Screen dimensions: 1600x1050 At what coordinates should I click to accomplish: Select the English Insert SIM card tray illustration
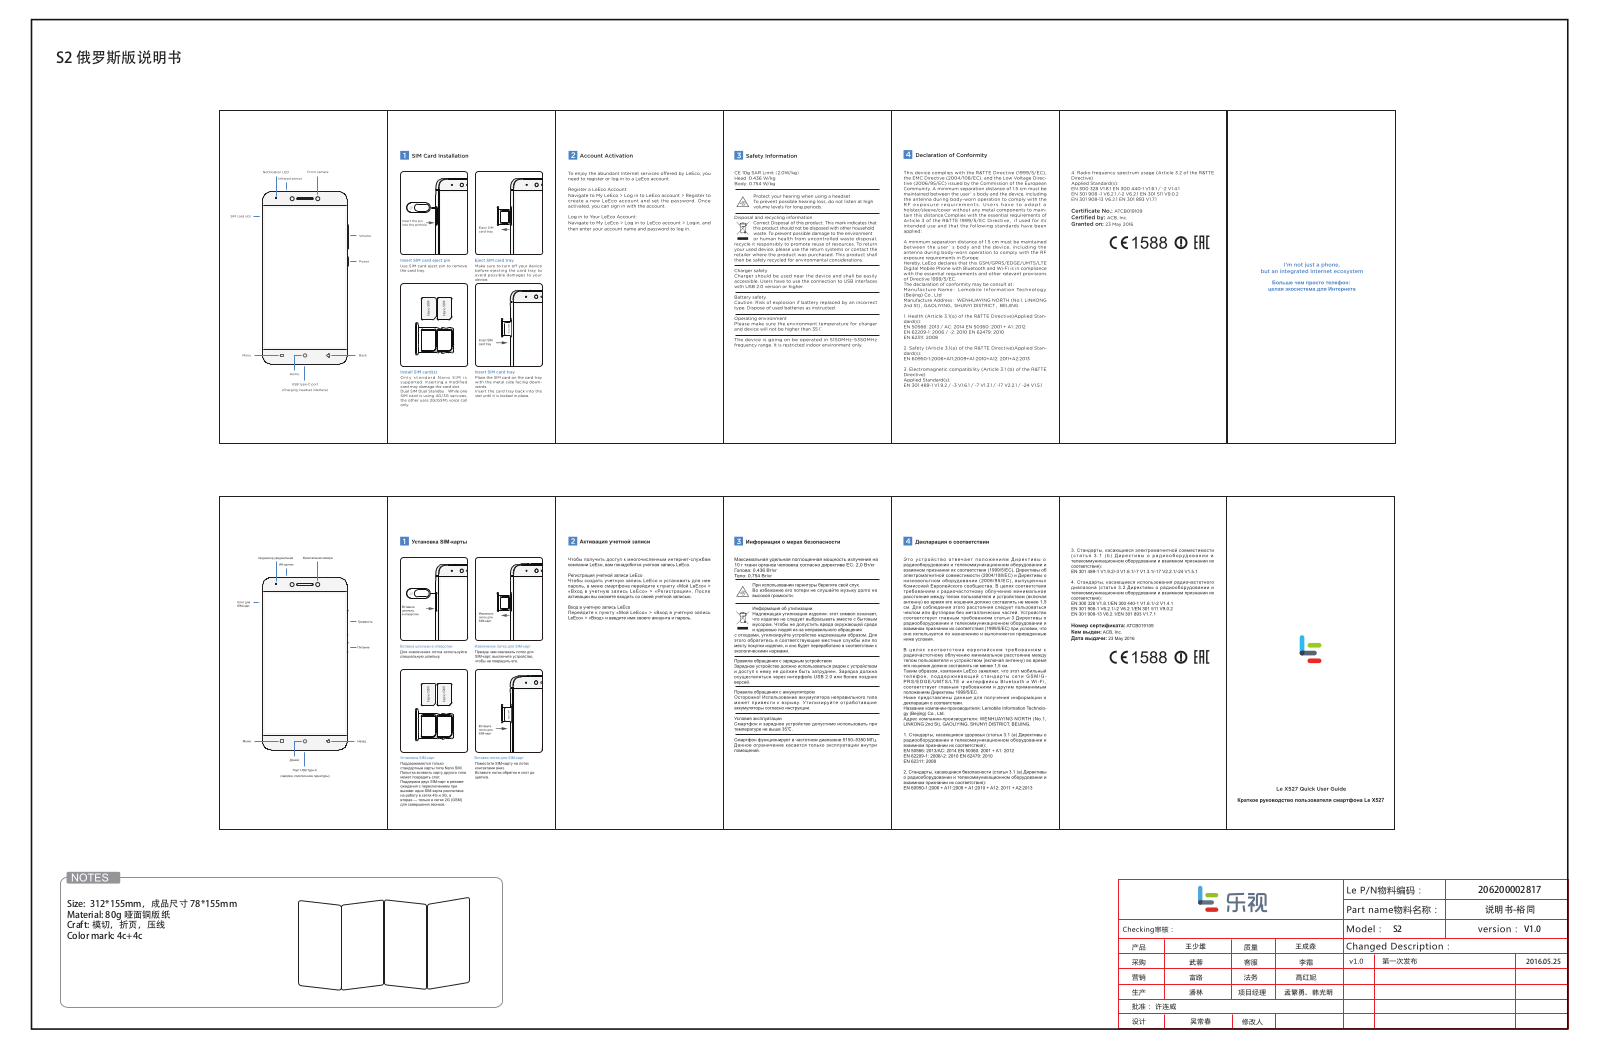[509, 324]
